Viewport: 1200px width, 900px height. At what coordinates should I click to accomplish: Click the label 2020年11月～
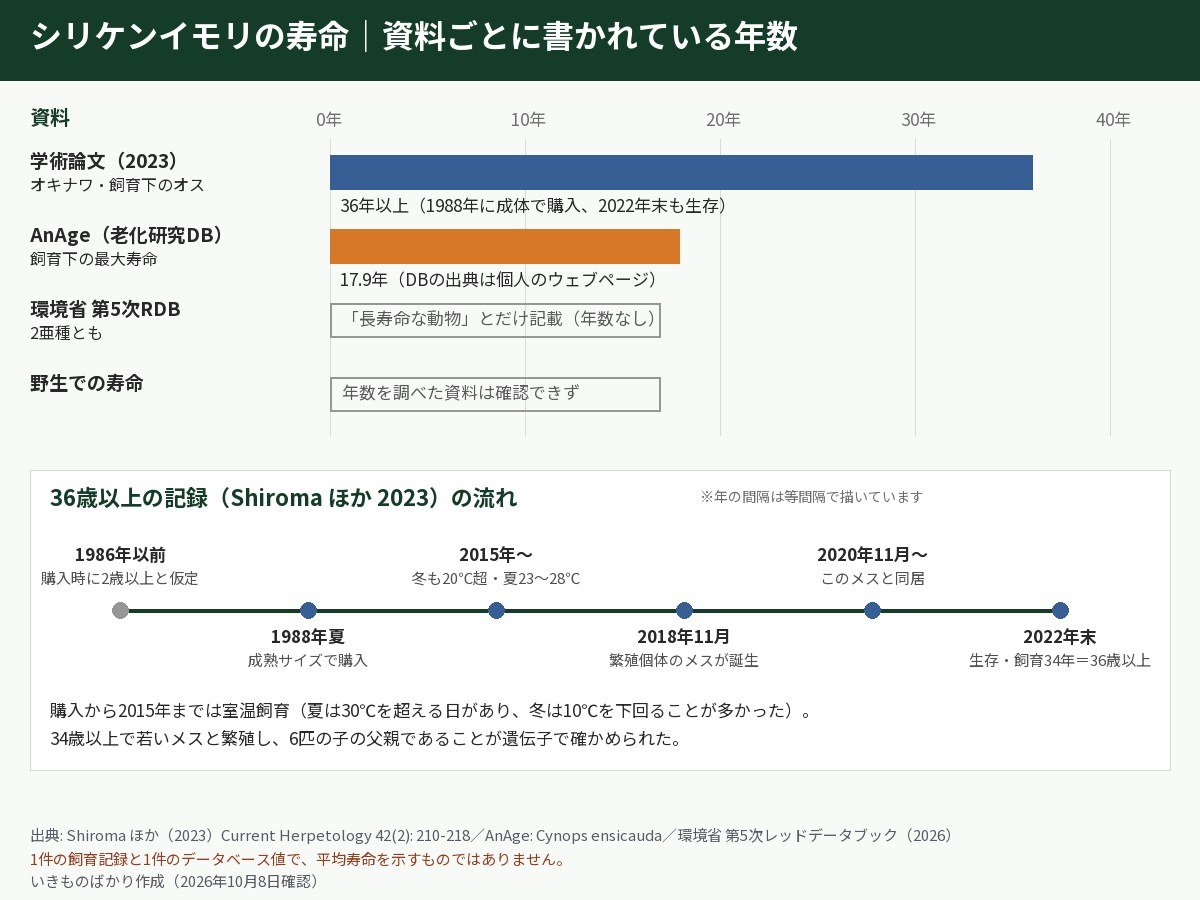click(x=872, y=555)
